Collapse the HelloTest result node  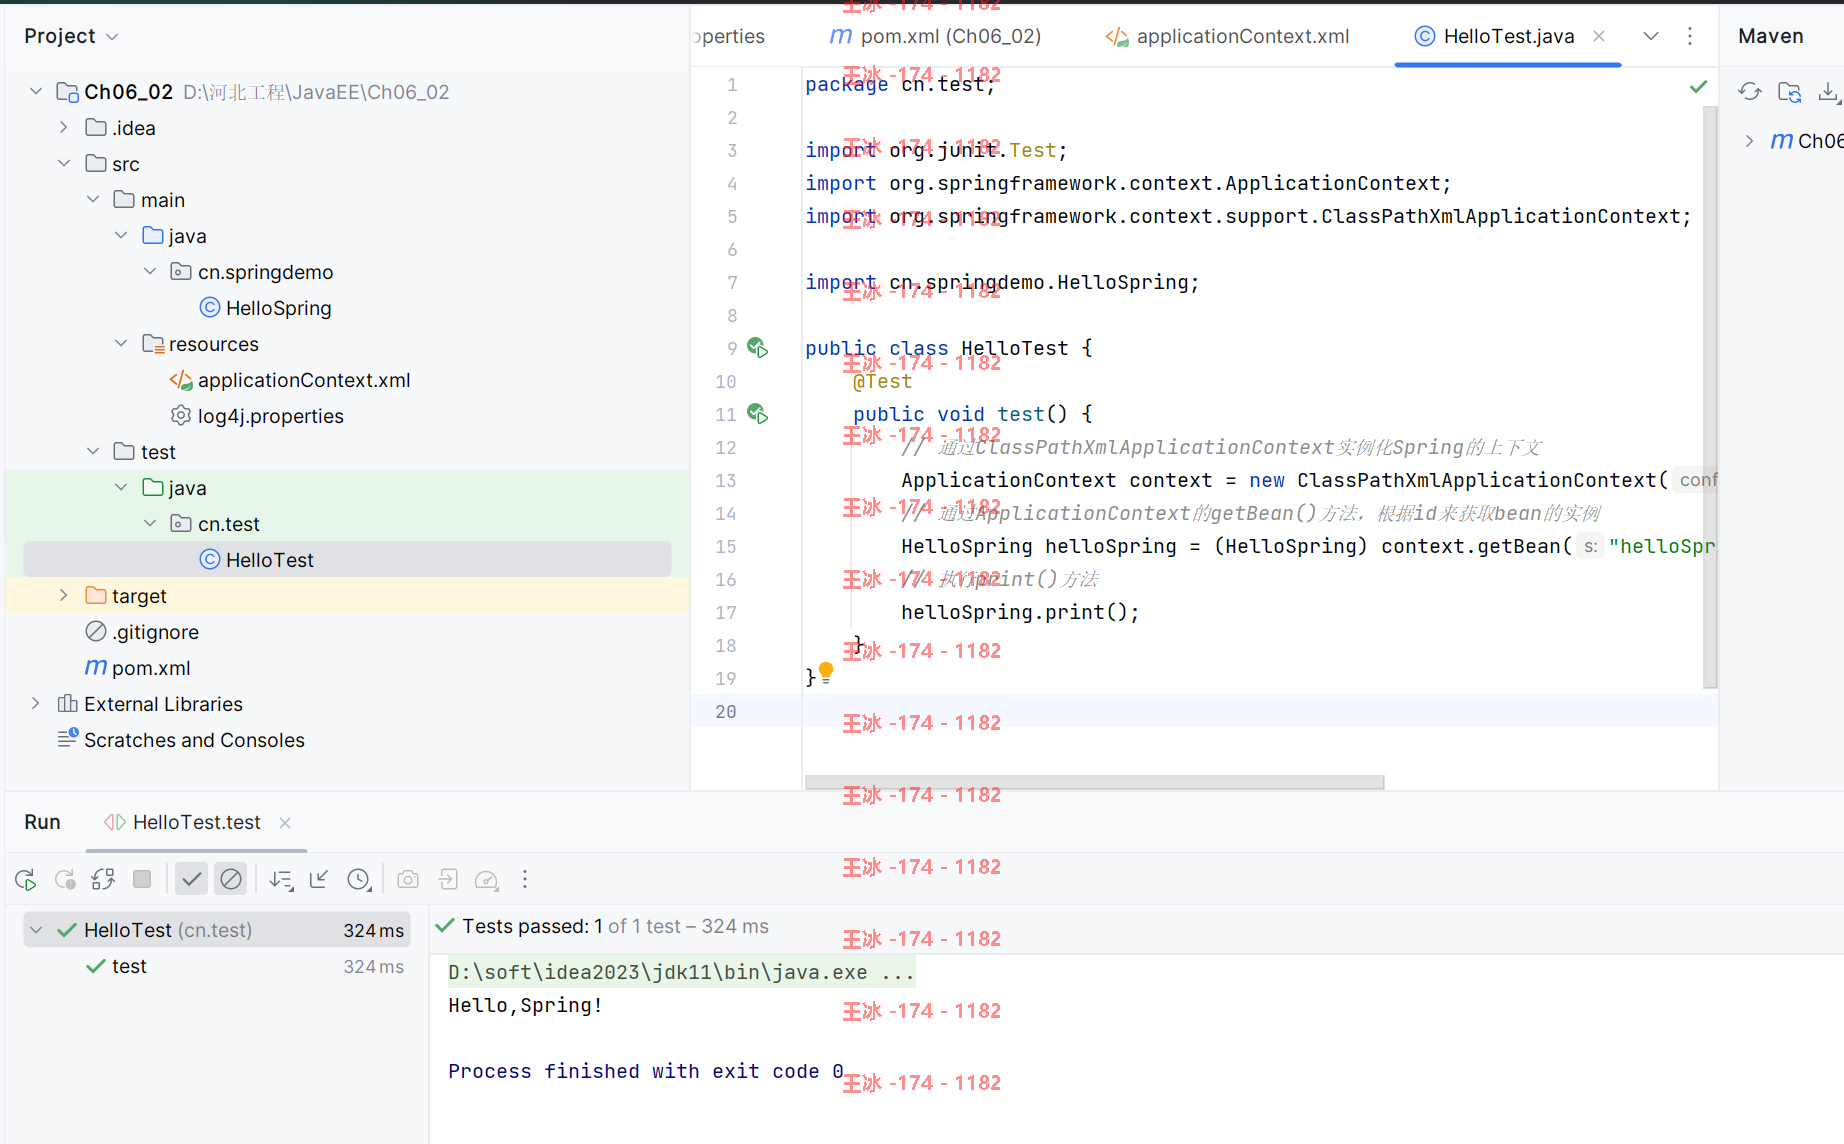(36, 930)
